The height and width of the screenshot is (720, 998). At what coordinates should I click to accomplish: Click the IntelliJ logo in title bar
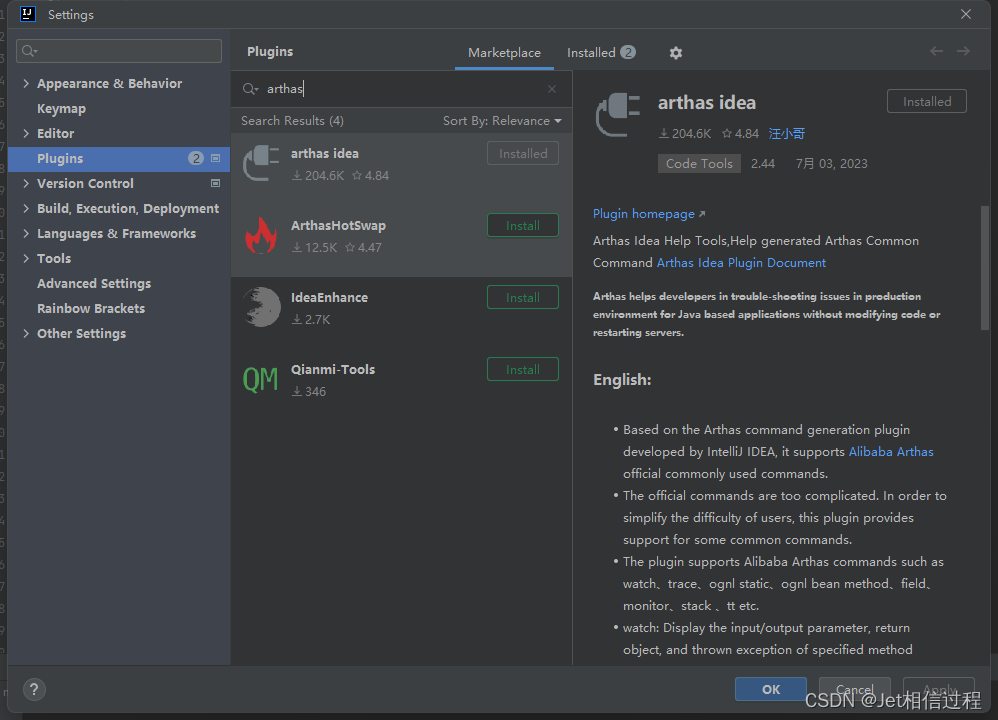[x=28, y=14]
